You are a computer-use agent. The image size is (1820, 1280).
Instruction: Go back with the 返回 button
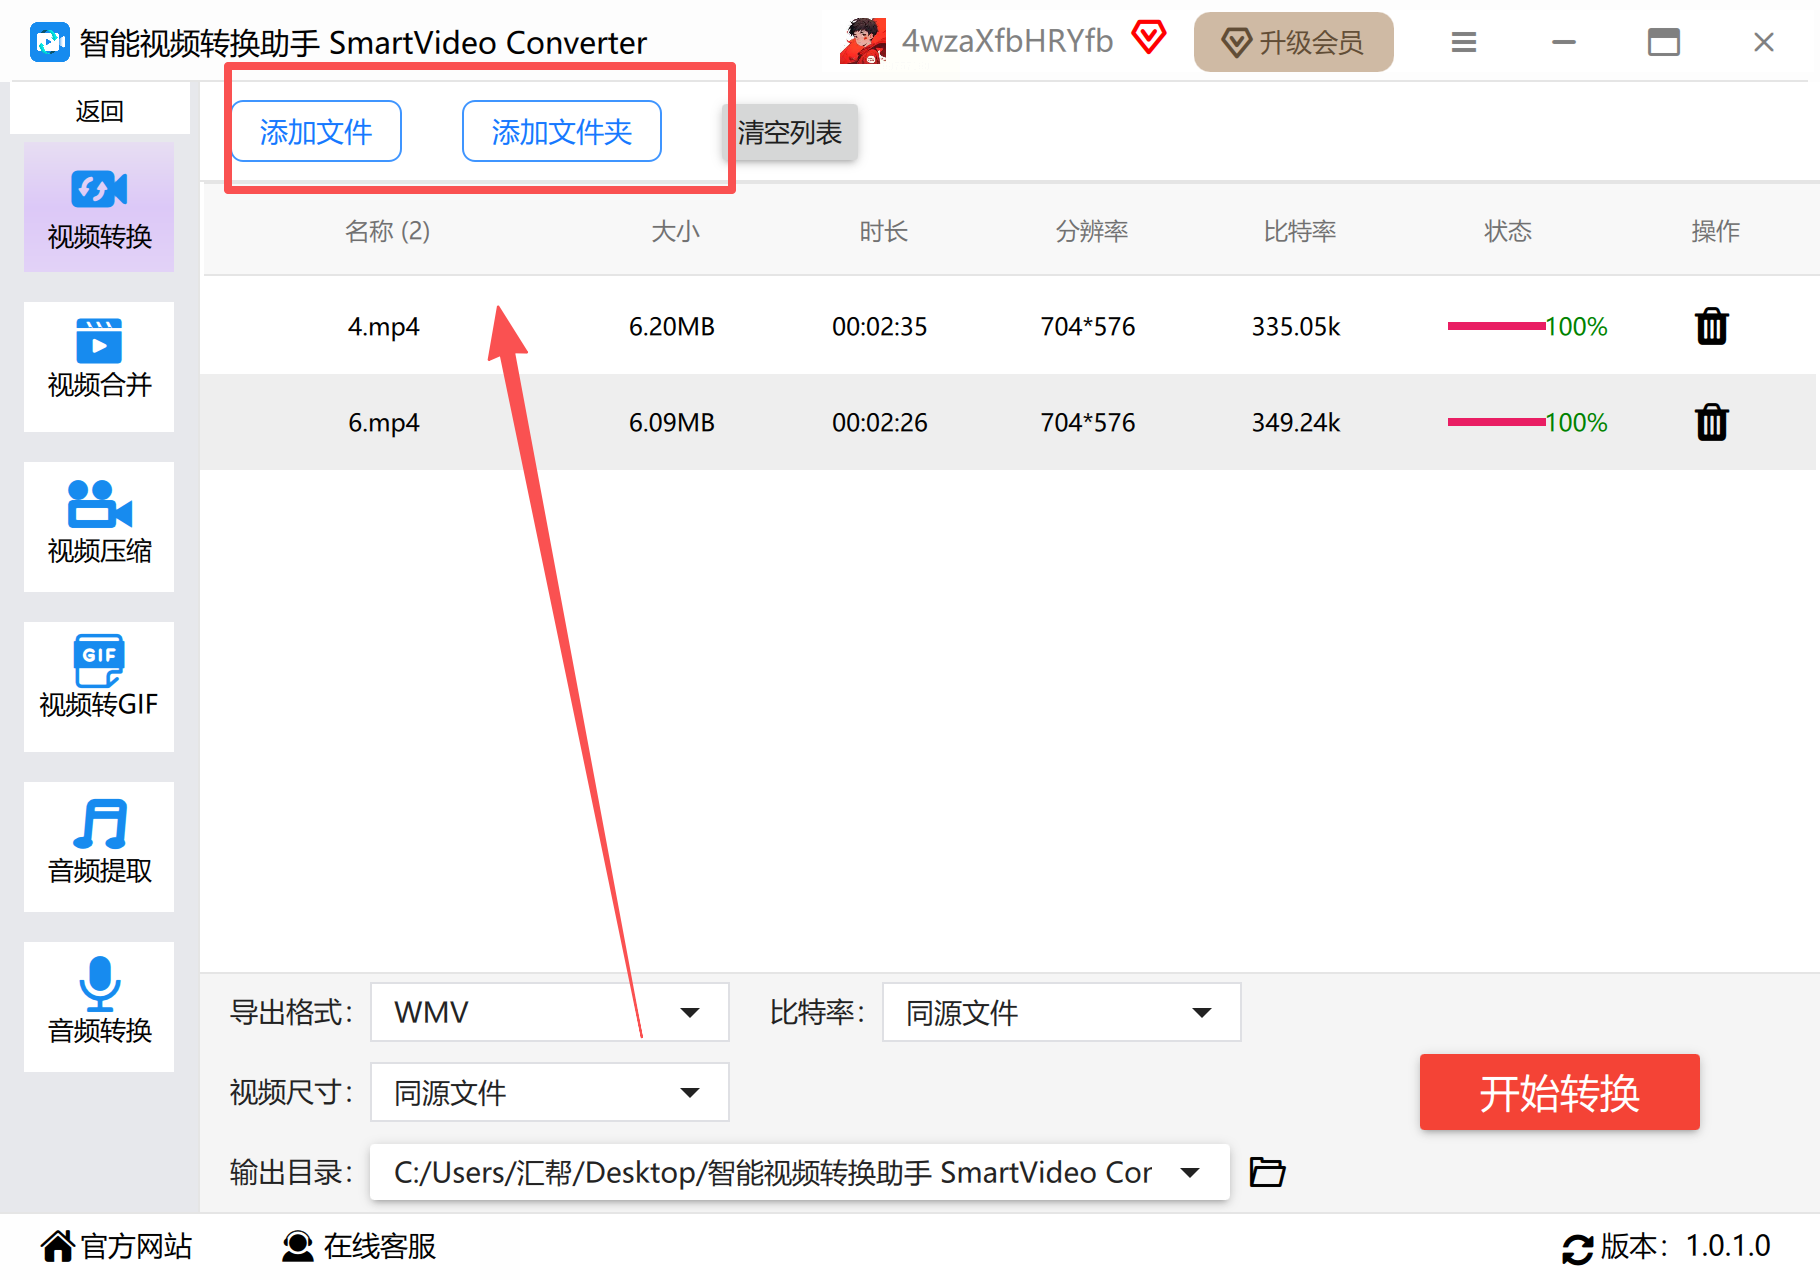tap(100, 110)
